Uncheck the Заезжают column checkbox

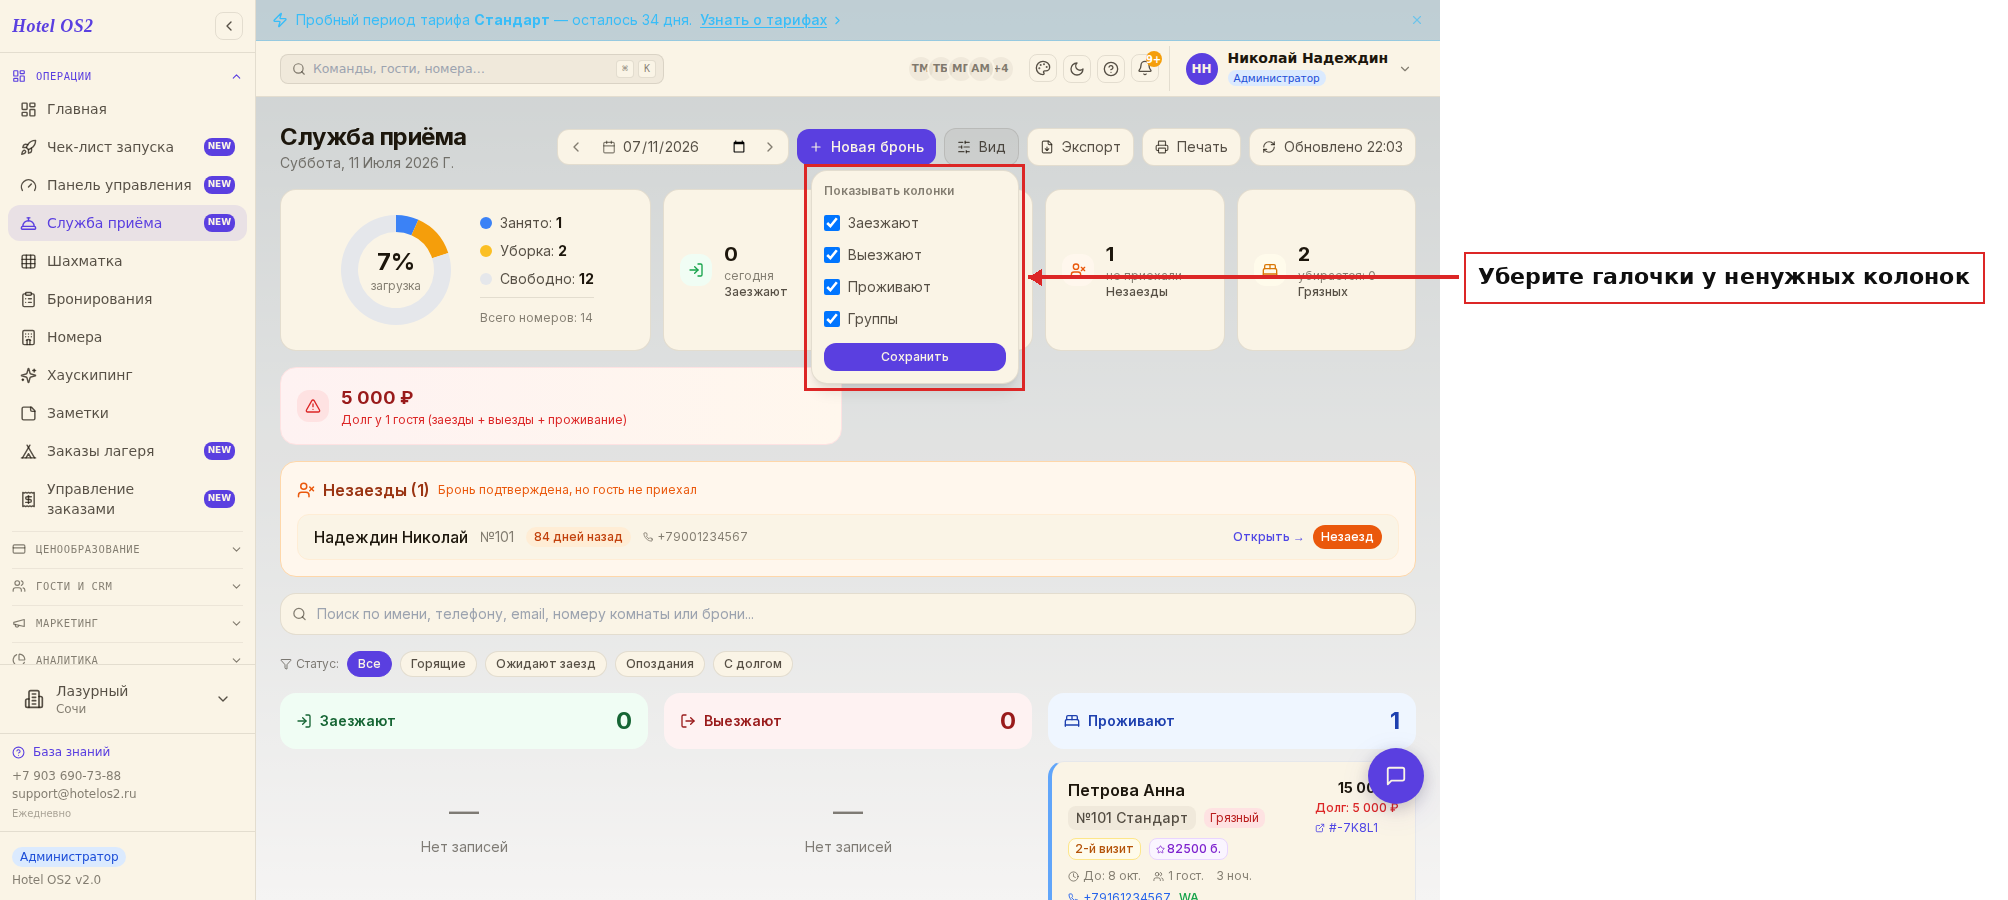(x=832, y=223)
